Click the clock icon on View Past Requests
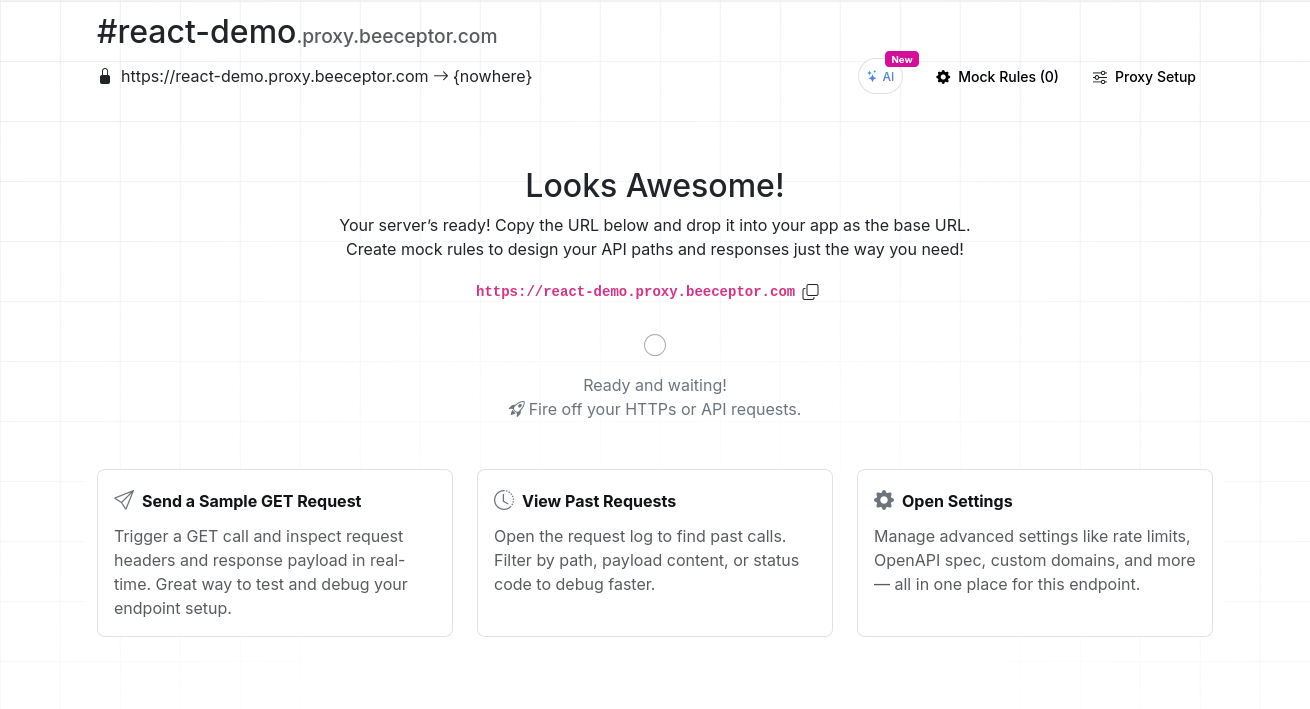Screen dimensions: 1310x709 pos(503,499)
